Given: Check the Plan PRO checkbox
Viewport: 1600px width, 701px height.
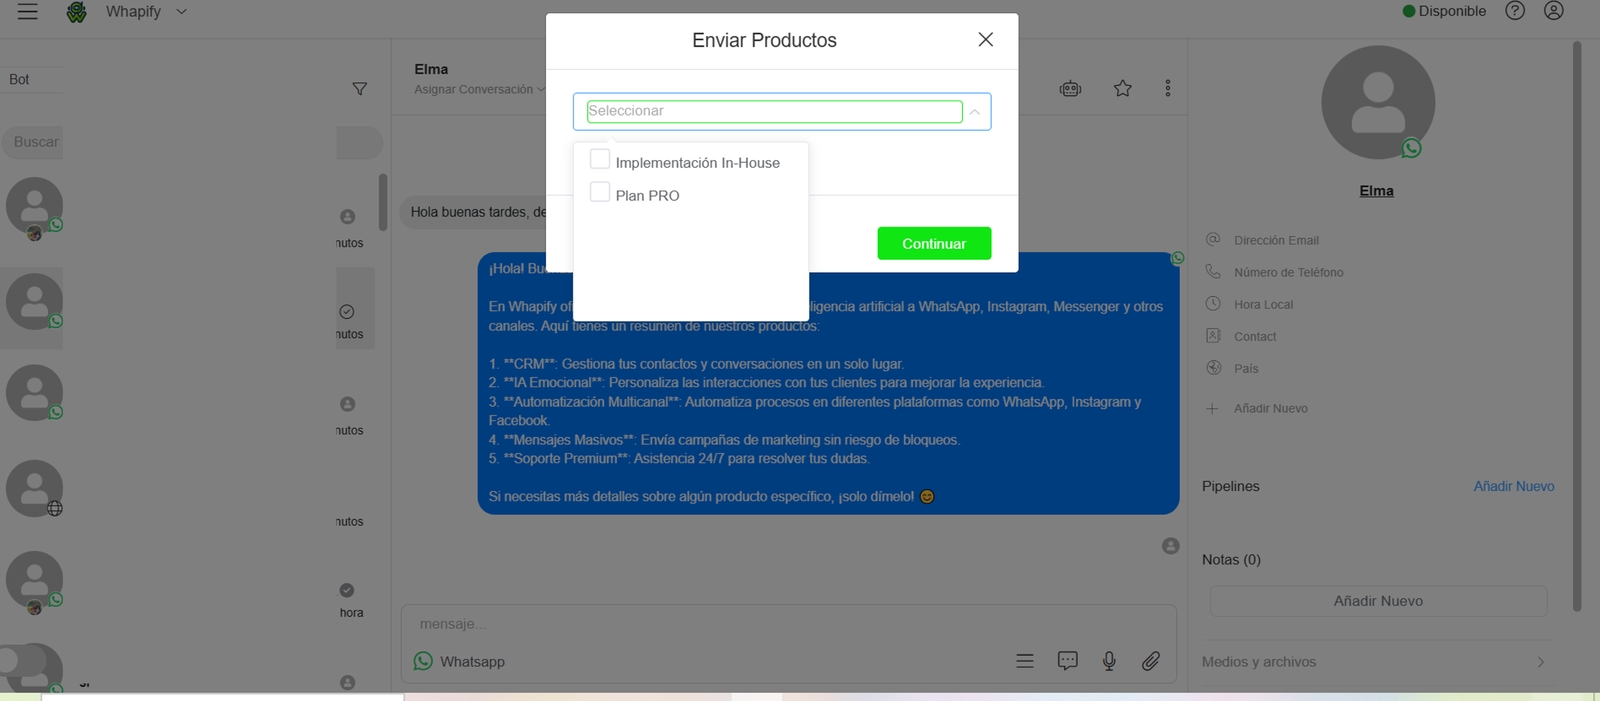Looking at the screenshot, I should click(x=600, y=193).
